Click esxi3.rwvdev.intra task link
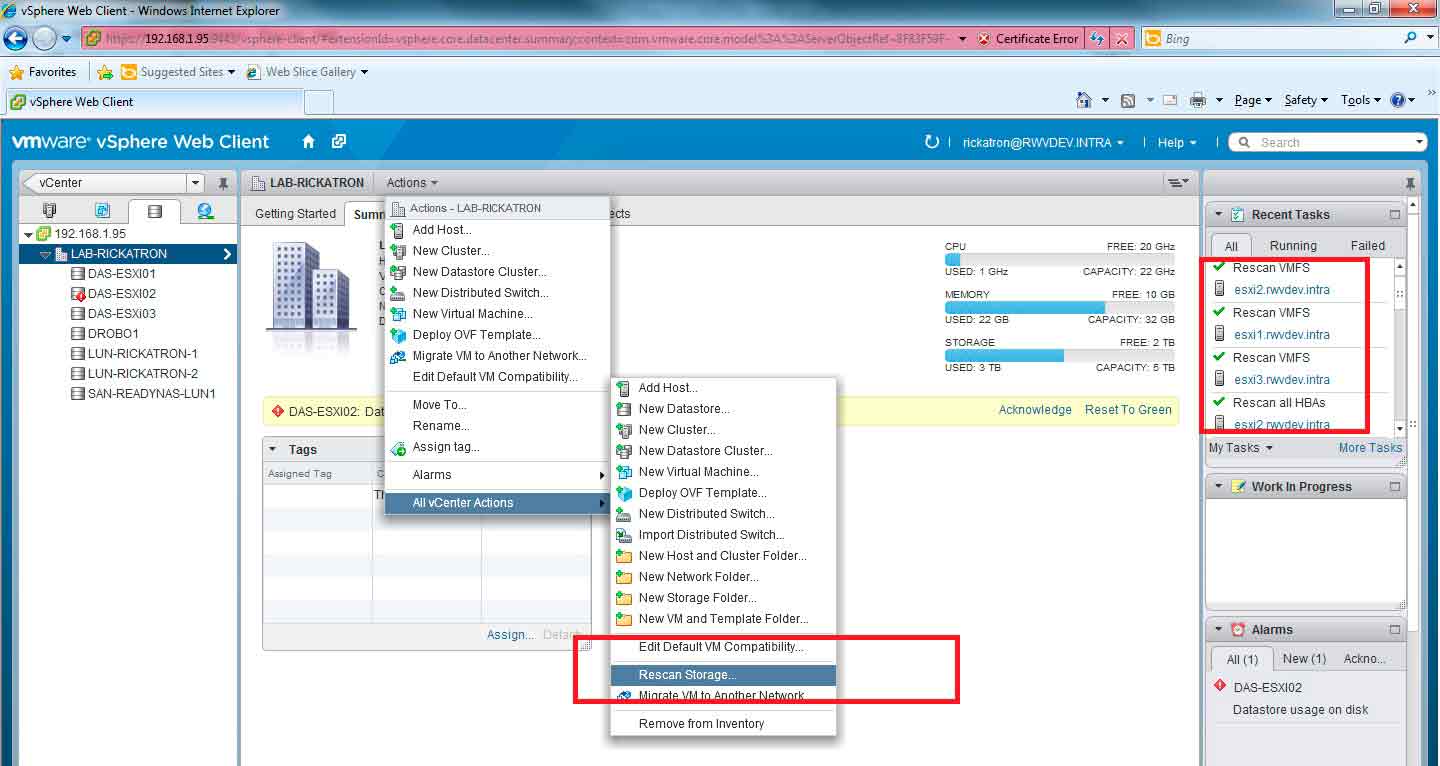1440x766 pixels. (1281, 380)
